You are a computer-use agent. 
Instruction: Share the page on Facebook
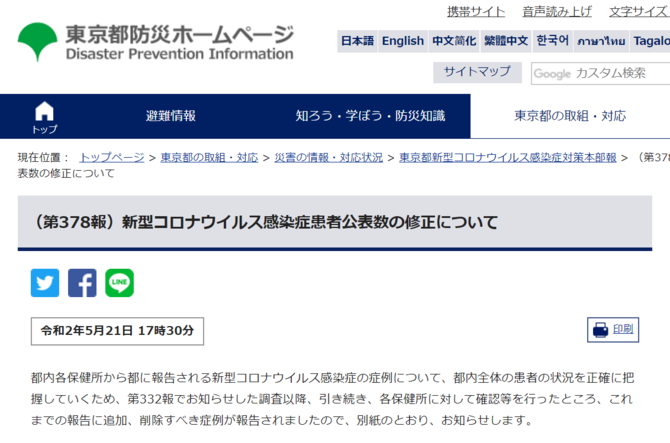coord(82,283)
